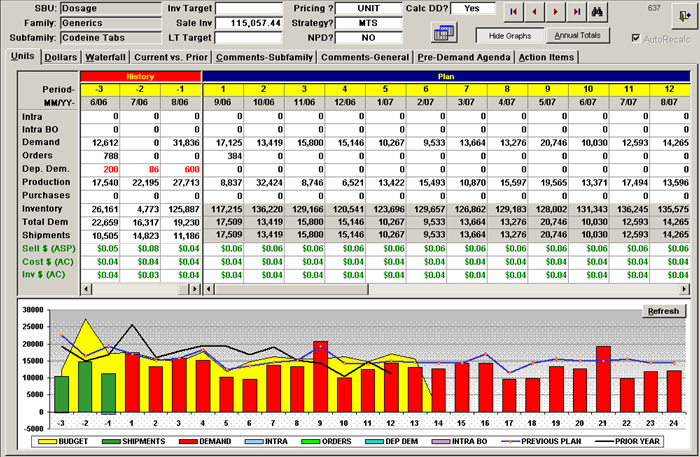This screenshot has height=457, width=700.
Task: Open the Pre-Demand Agenda tab
Action: (x=464, y=58)
